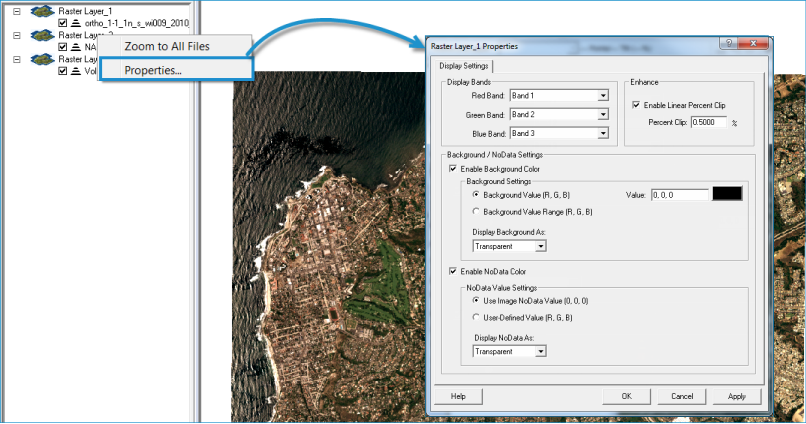Image resolution: width=806 pixels, height=424 pixels.
Task: Click the Help button
Action: 459,396
